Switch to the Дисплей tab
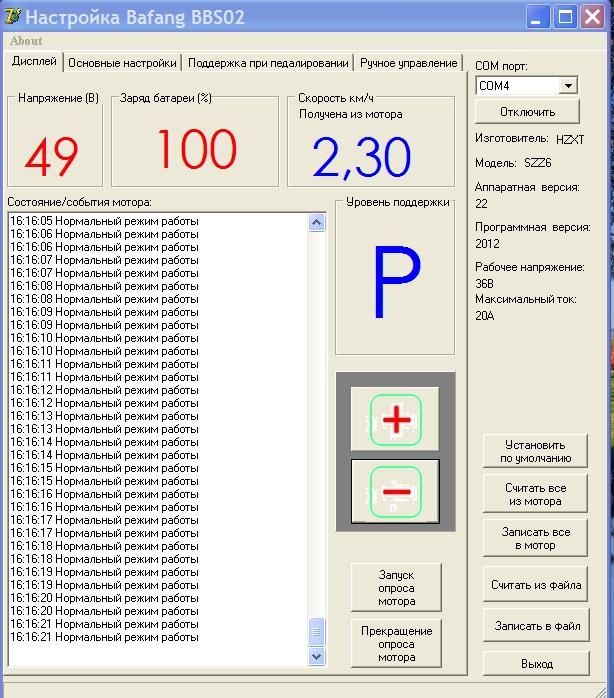Screen dimensions: 614x698 coord(34,61)
